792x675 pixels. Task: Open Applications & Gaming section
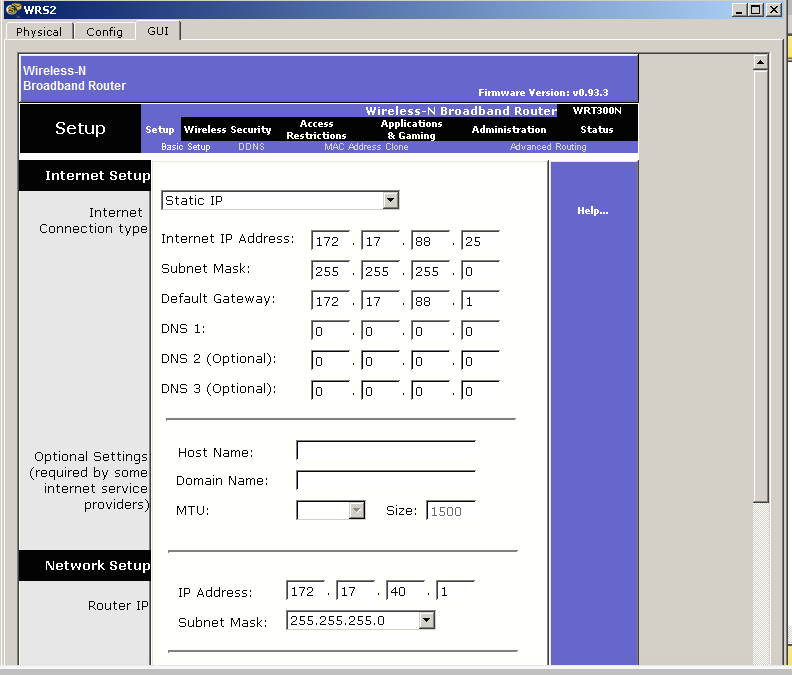click(x=411, y=130)
